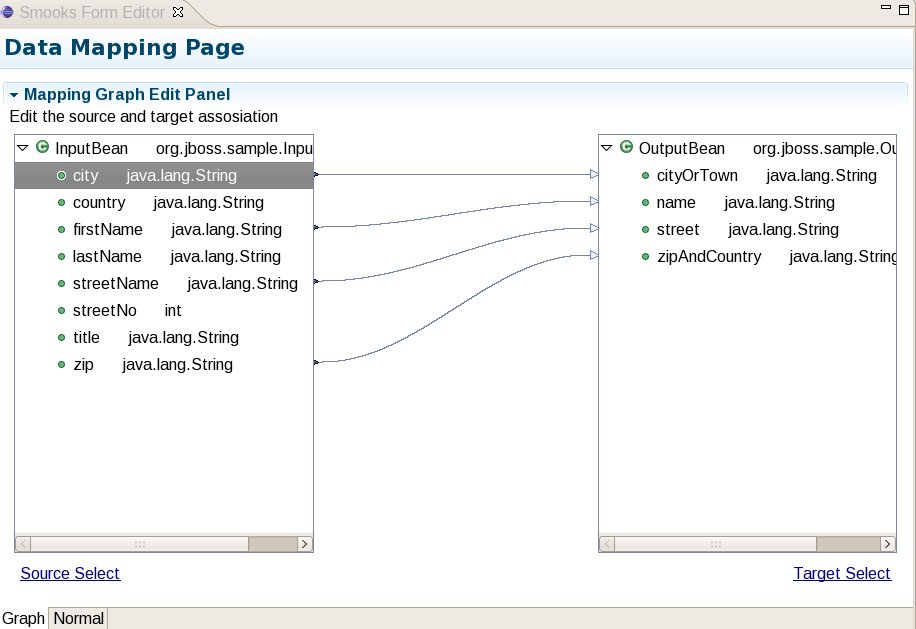Click the Mapping Graph Edit Panel title
This screenshot has height=629, width=916.
tap(127, 94)
